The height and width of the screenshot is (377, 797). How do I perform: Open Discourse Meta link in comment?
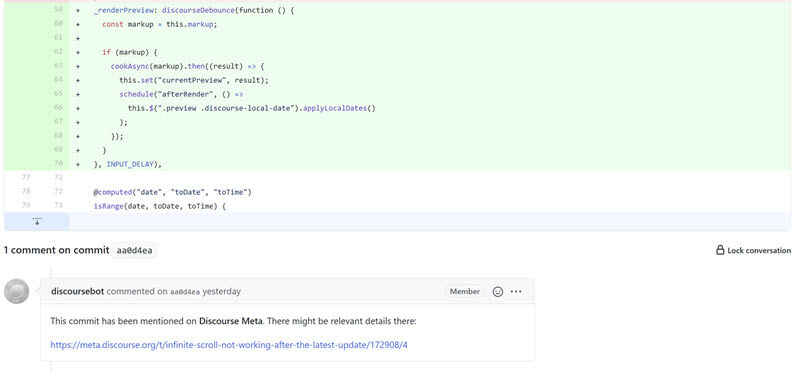(231, 321)
